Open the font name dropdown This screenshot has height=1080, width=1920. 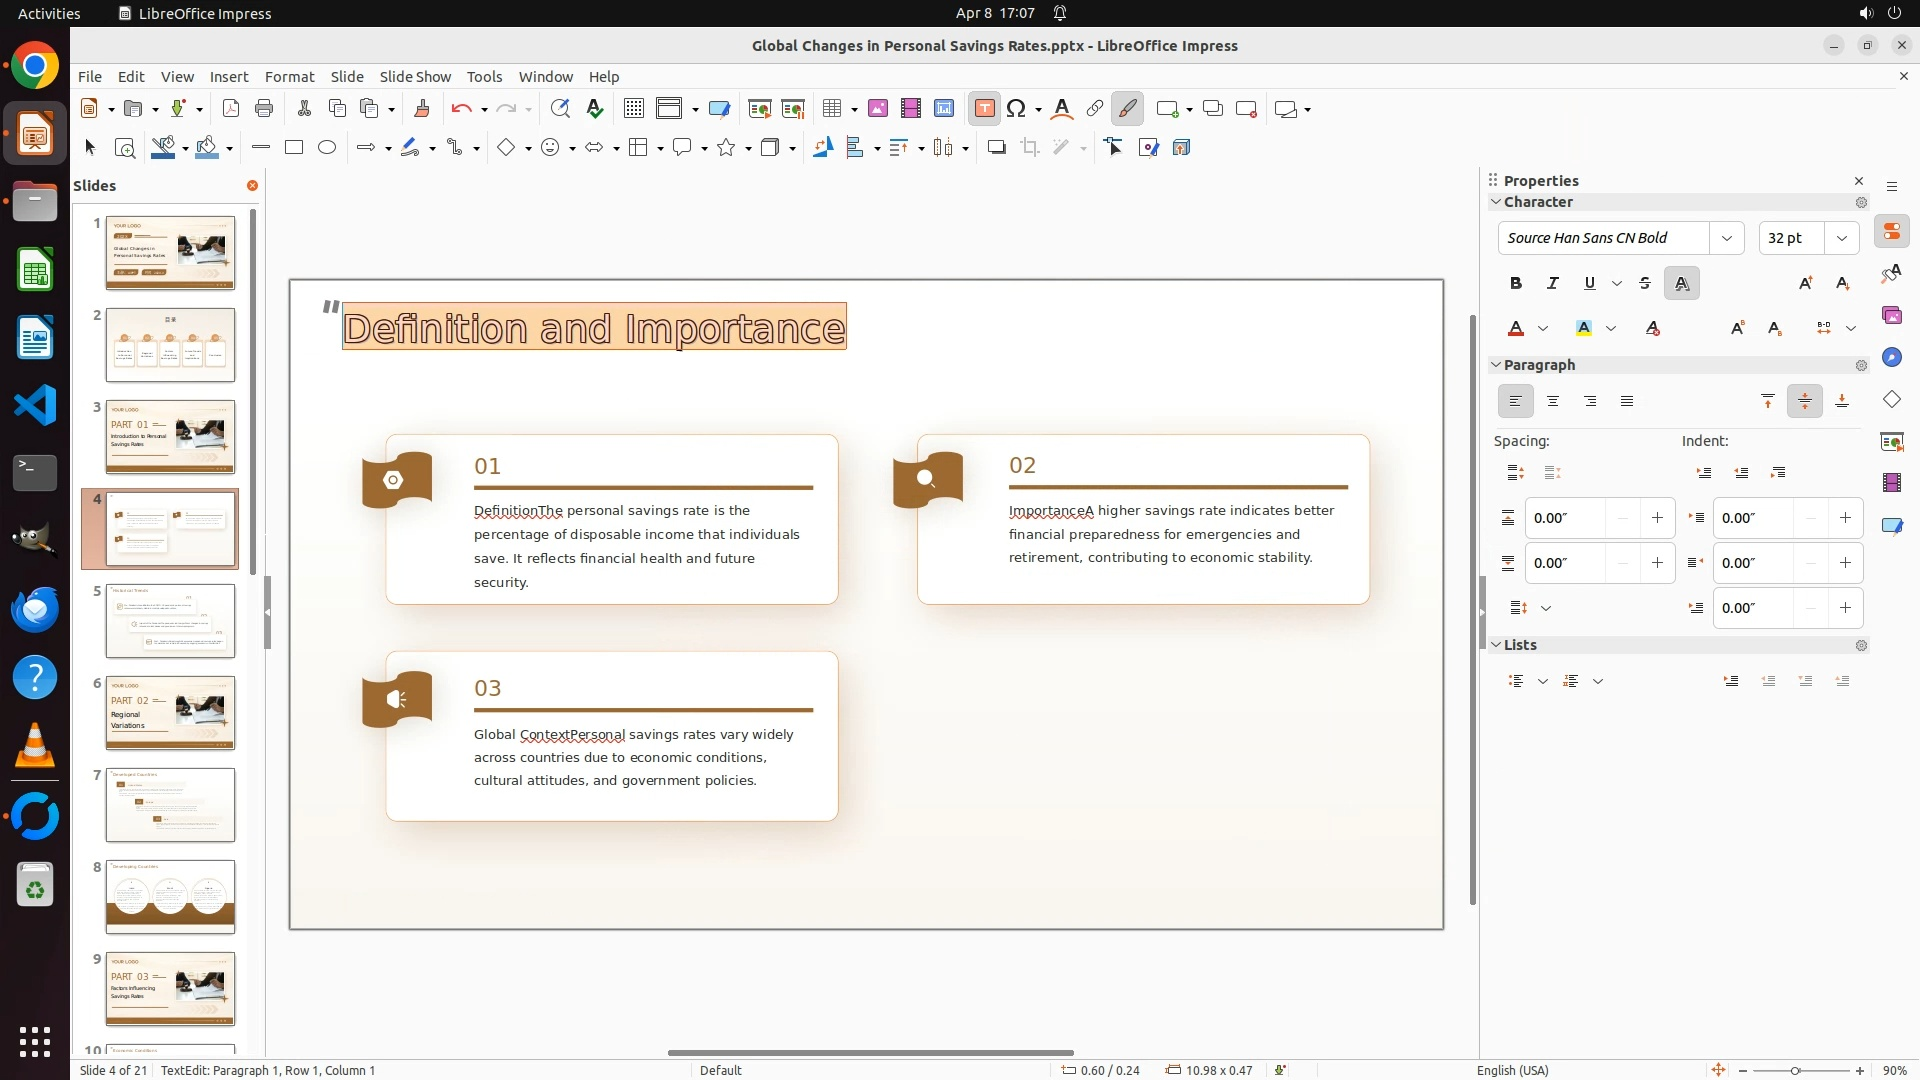[1727, 238]
